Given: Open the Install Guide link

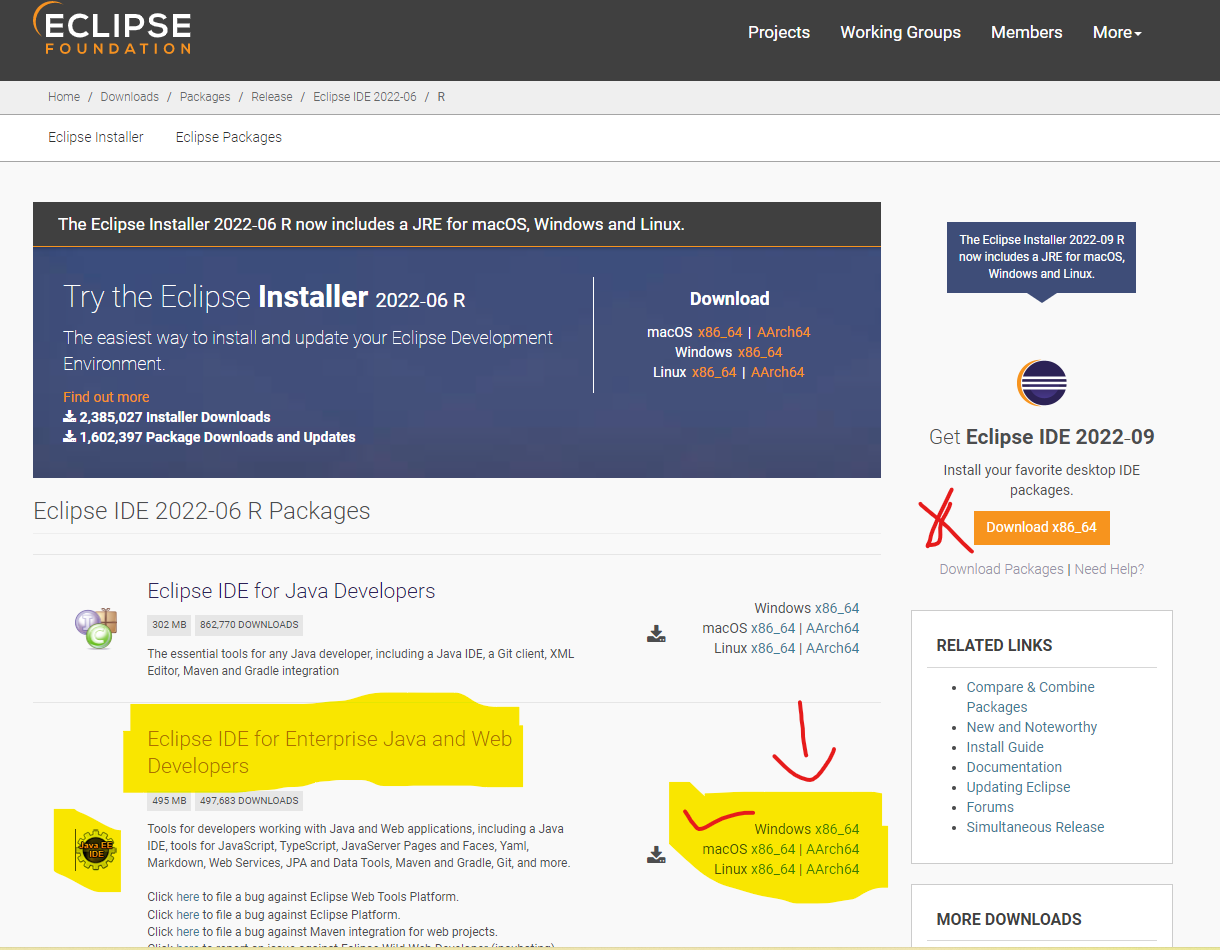Looking at the screenshot, I should point(1004,747).
